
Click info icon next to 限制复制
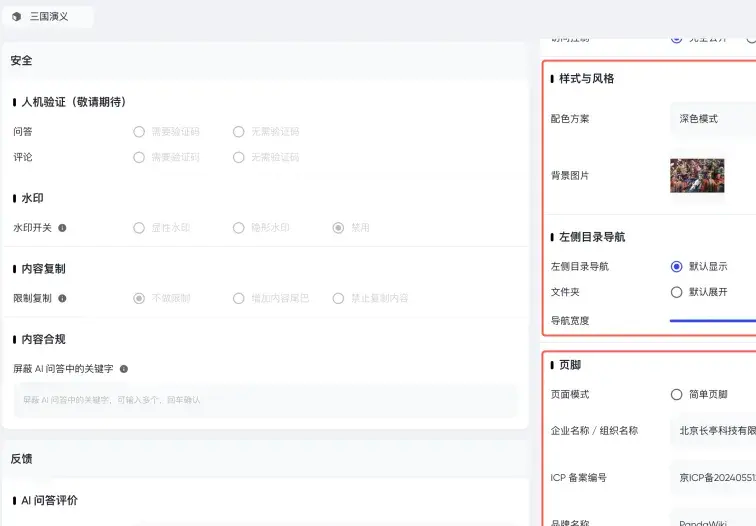(62, 298)
